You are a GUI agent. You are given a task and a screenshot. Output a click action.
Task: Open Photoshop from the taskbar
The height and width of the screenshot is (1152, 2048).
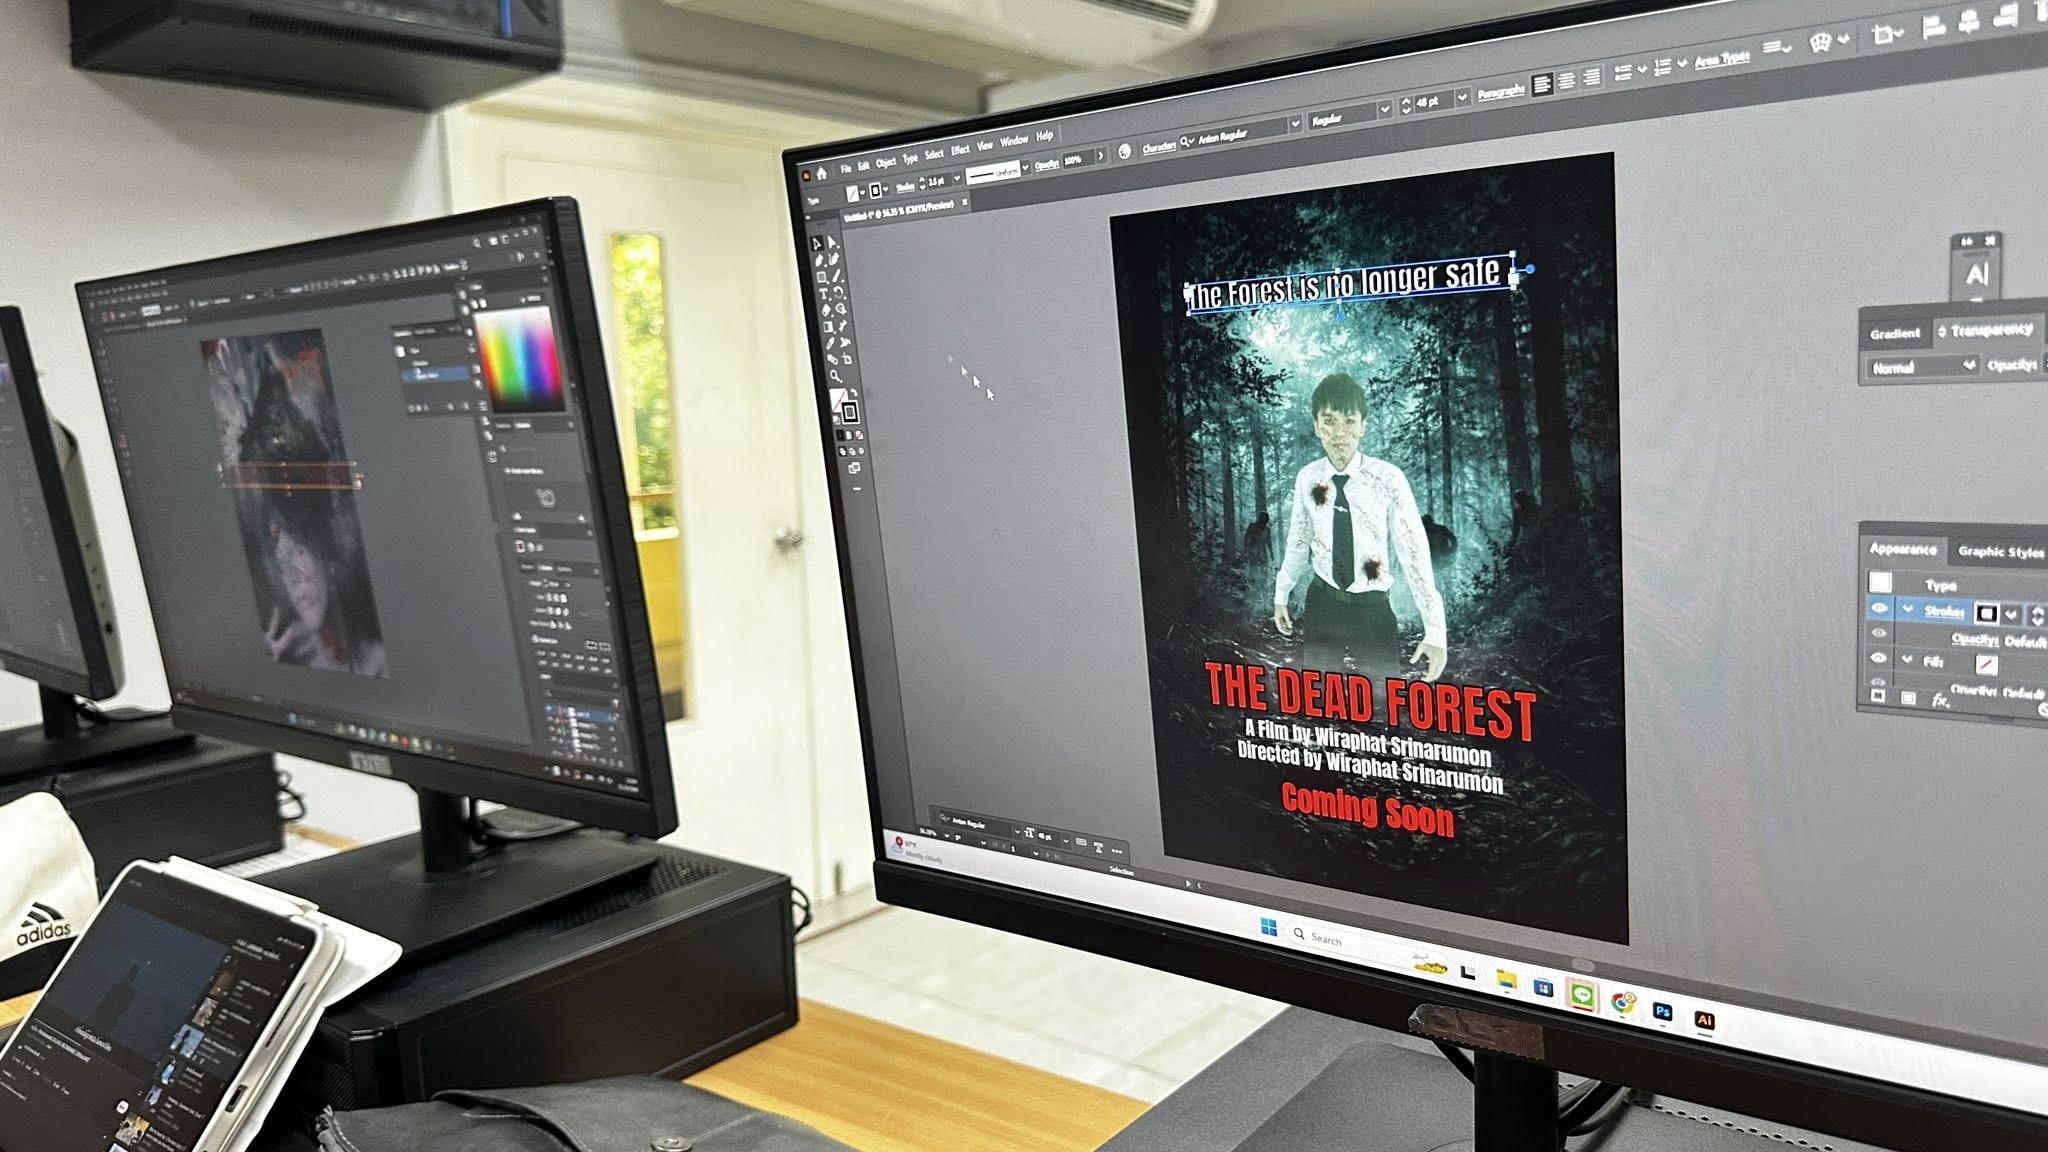coord(1662,1012)
